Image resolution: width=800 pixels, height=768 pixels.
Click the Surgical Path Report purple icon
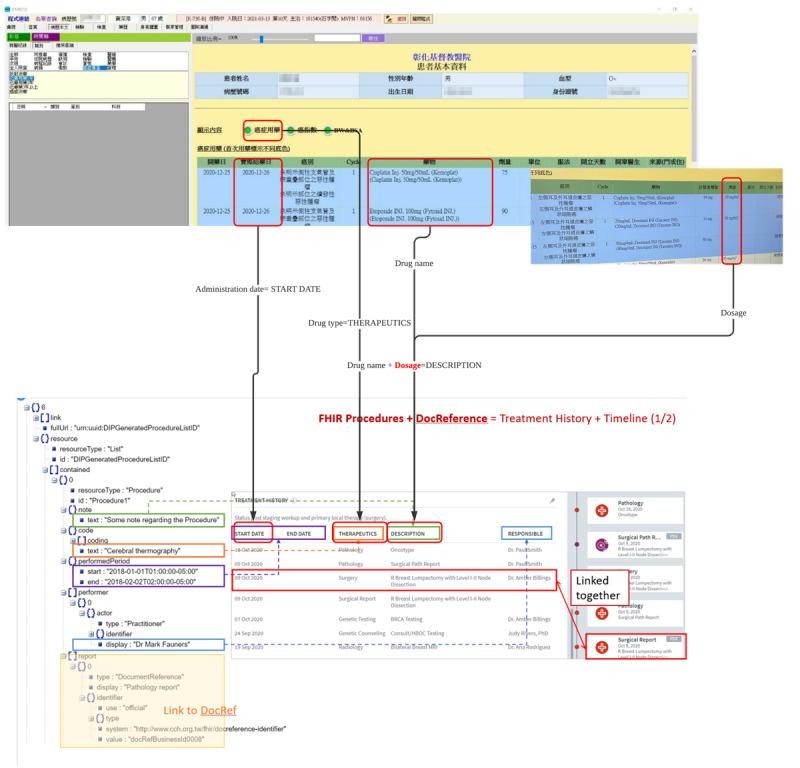[x=602, y=545]
